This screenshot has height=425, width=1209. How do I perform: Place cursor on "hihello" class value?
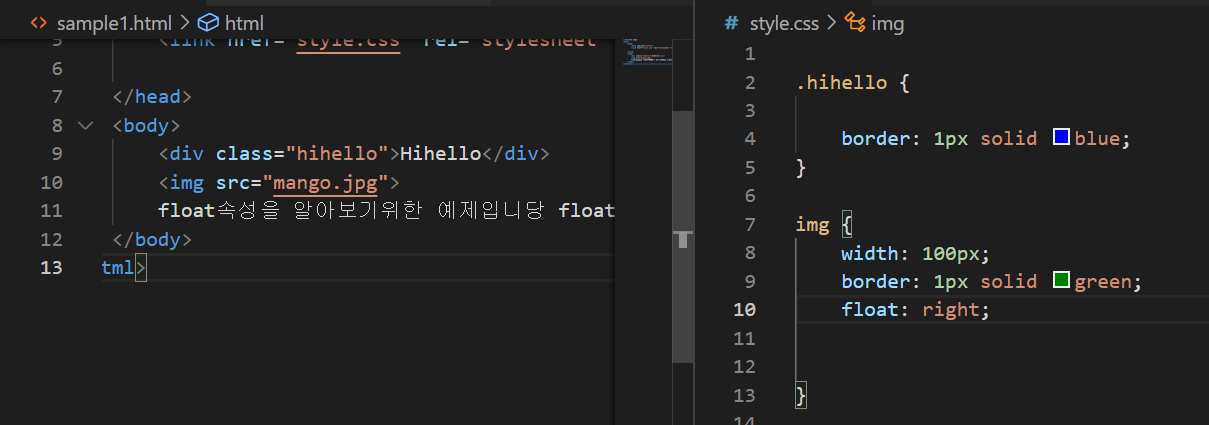[x=337, y=154]
